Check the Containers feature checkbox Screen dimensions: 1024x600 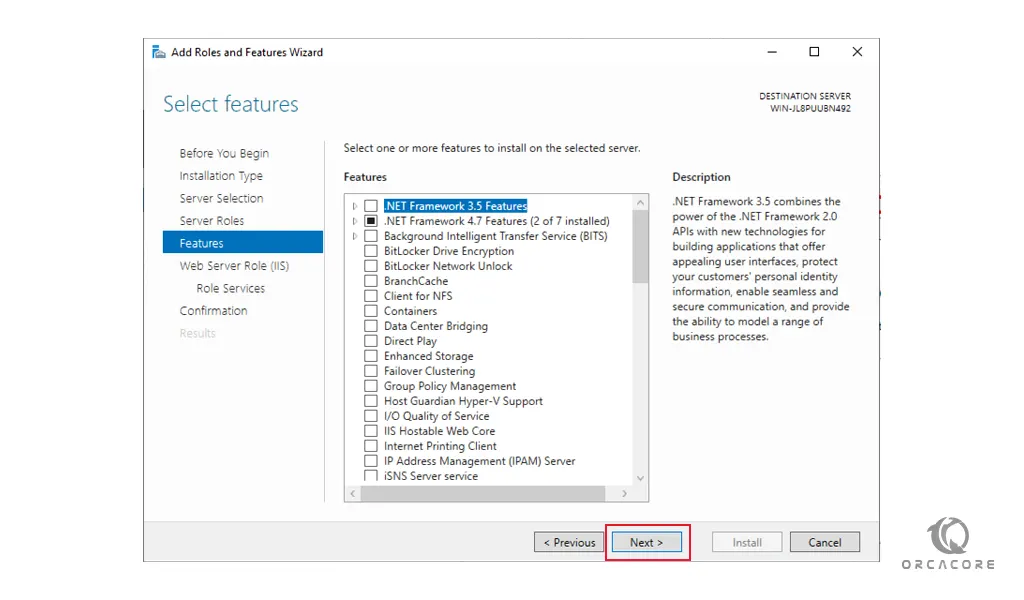coord(370,311)
